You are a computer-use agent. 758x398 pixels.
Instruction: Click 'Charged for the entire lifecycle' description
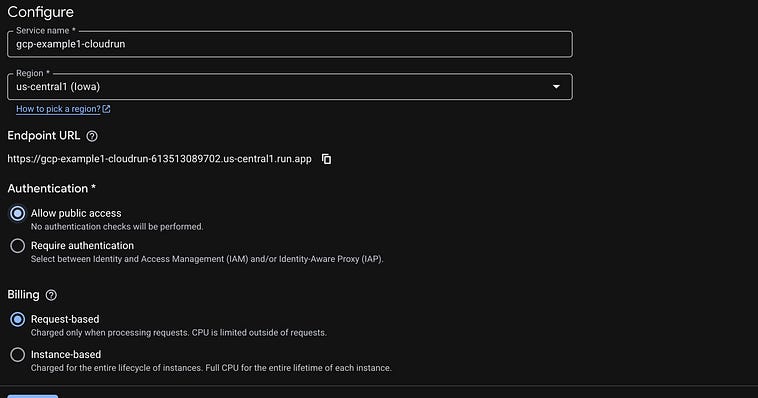[x=211, y=368]
